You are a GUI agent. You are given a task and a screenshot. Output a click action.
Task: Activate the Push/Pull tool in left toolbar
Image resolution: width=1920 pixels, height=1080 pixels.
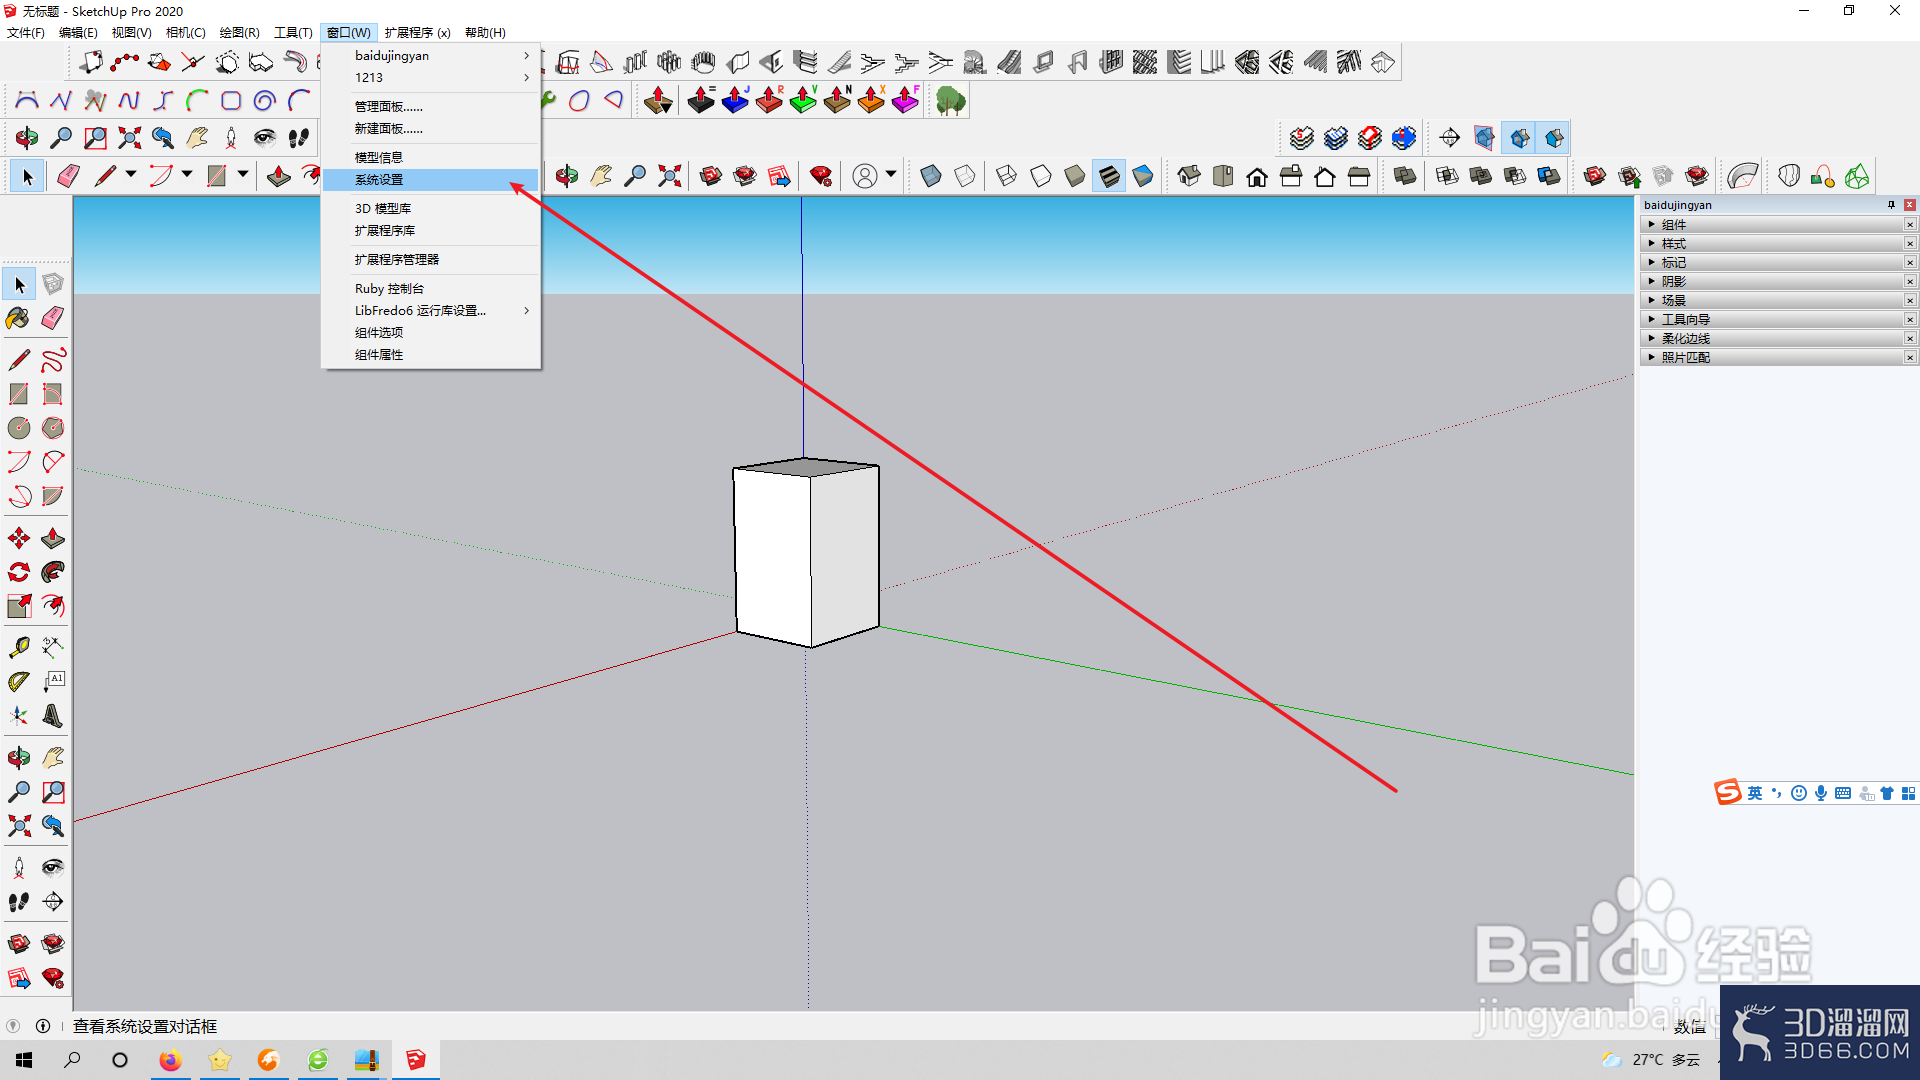click(53, 539)
